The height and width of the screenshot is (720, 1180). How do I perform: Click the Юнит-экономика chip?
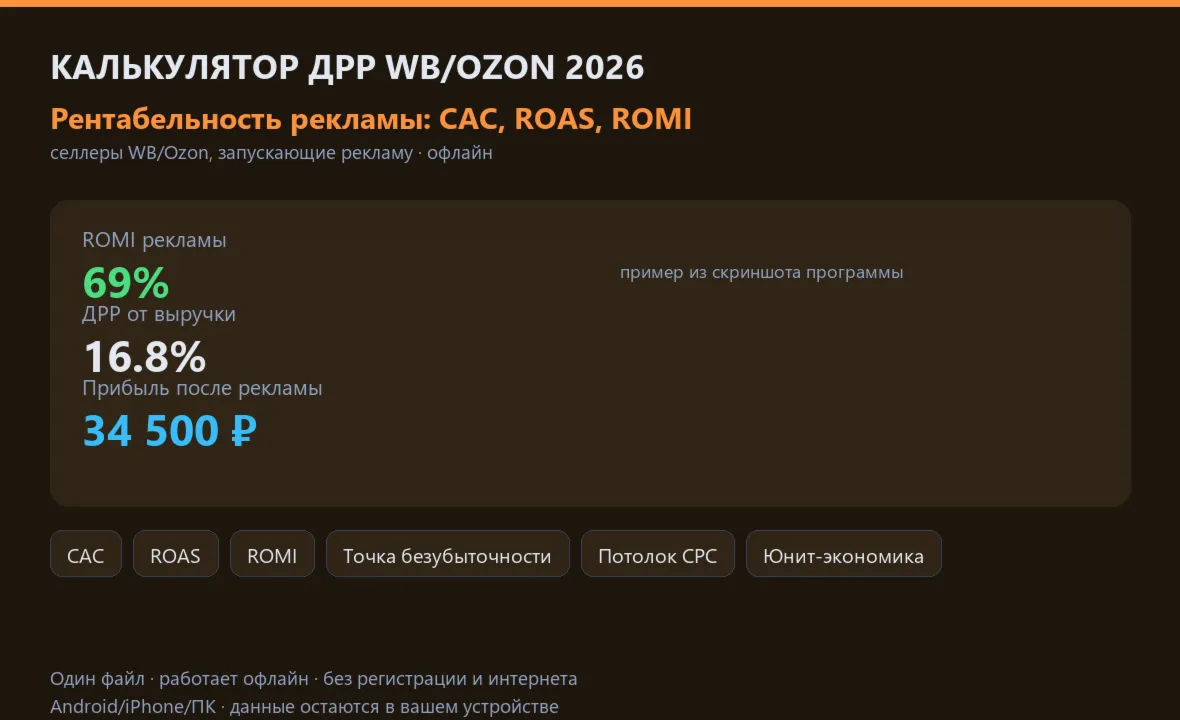point(843,554)
